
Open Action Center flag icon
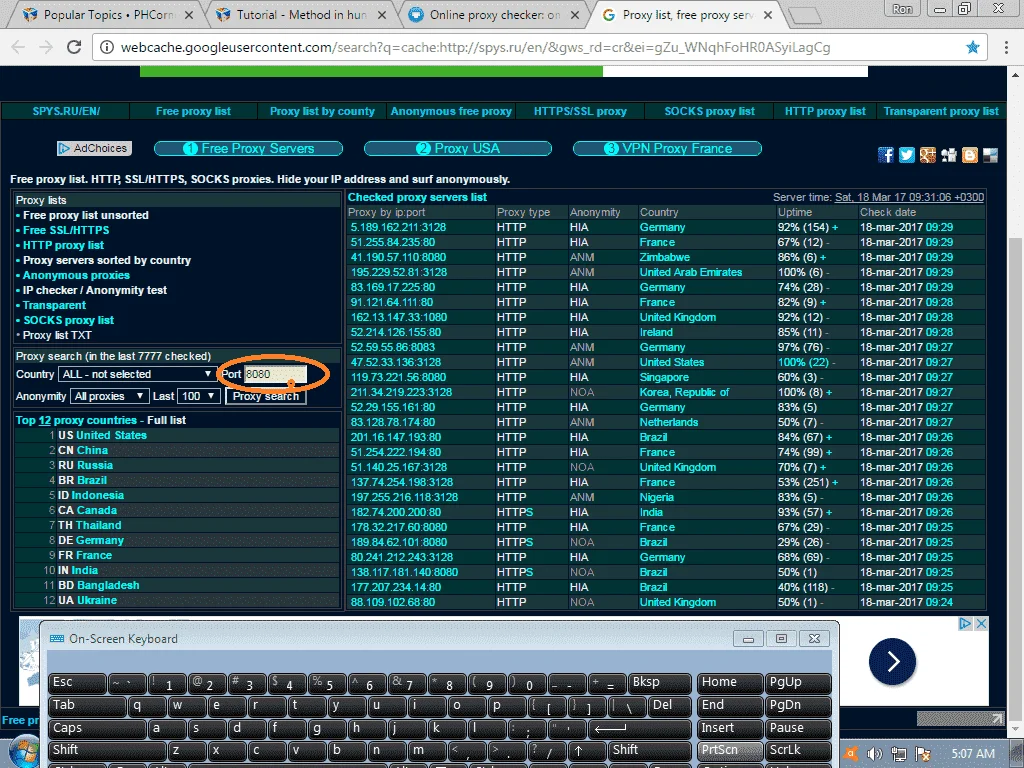point(923,754)
